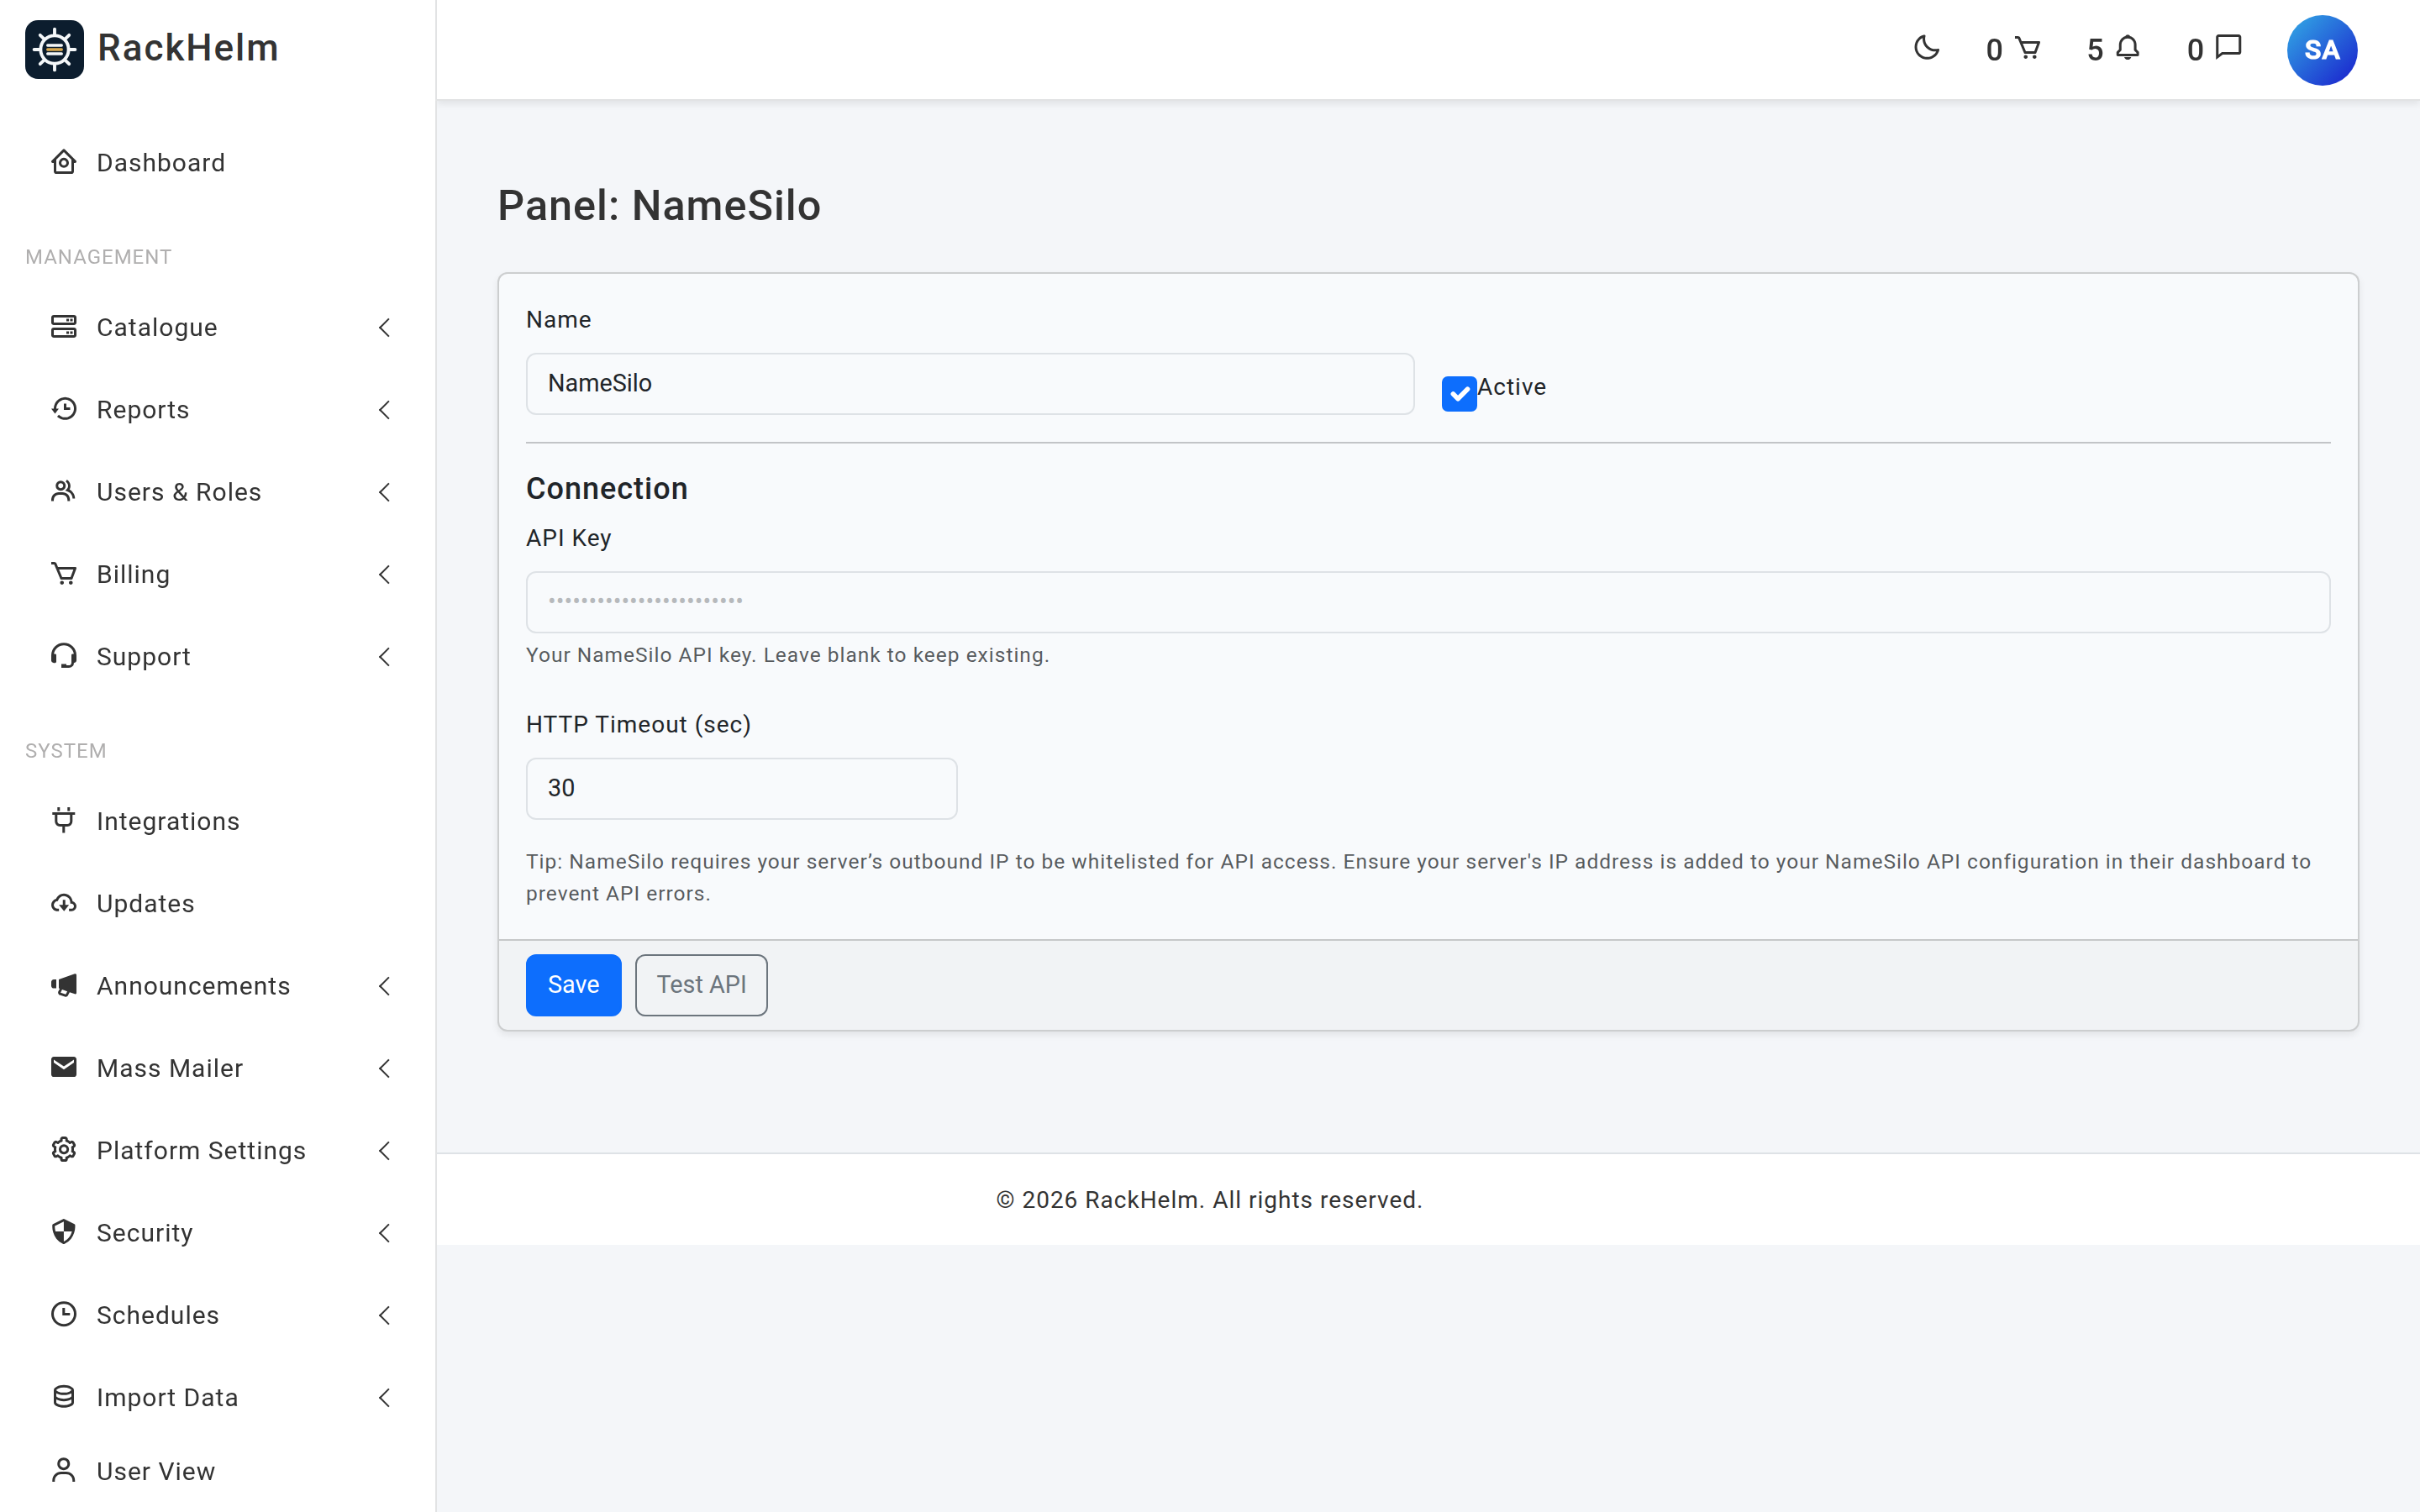
Task: Expand the Announcements chevron
Action: tap(385, 986)
